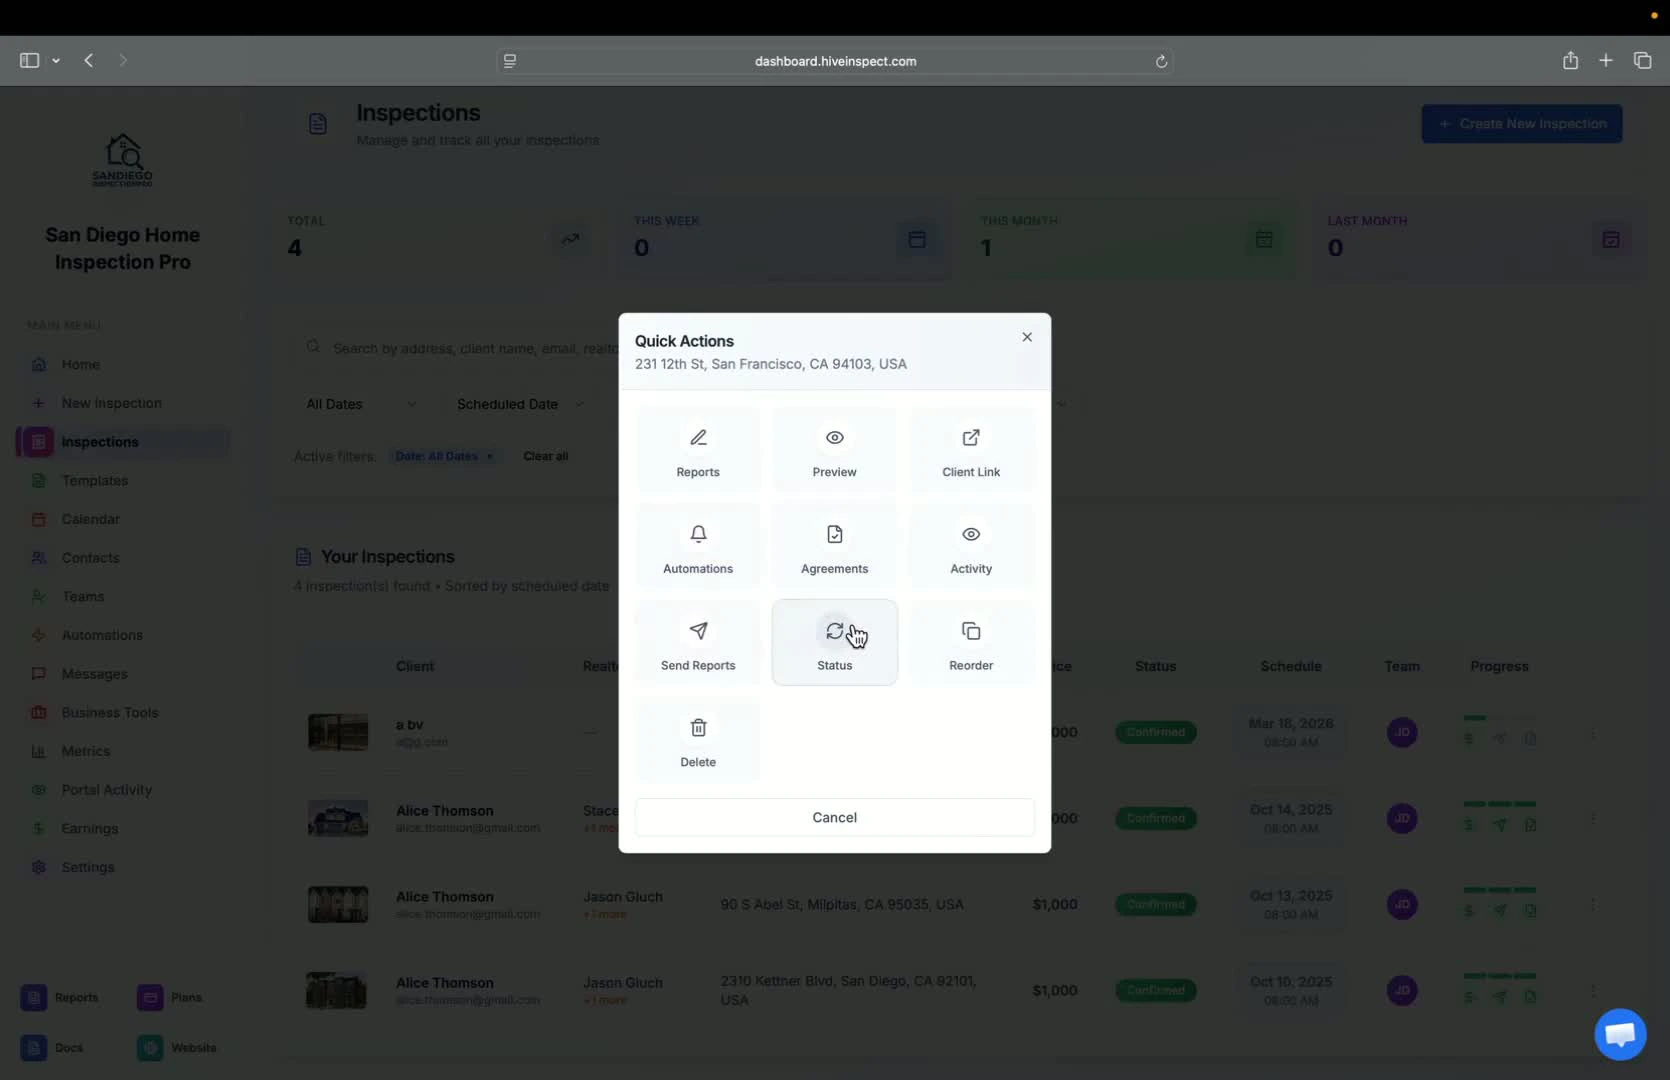1670x1080 pixels.
Task: Cancel the Quick Actions dialog
Action: [x=834, y=817]
